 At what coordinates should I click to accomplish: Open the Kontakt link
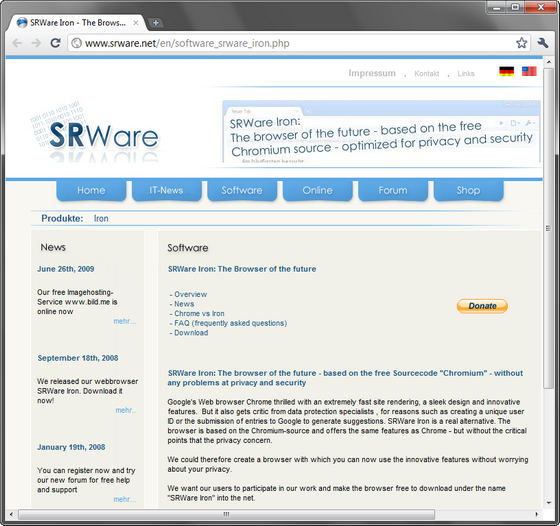426,74
